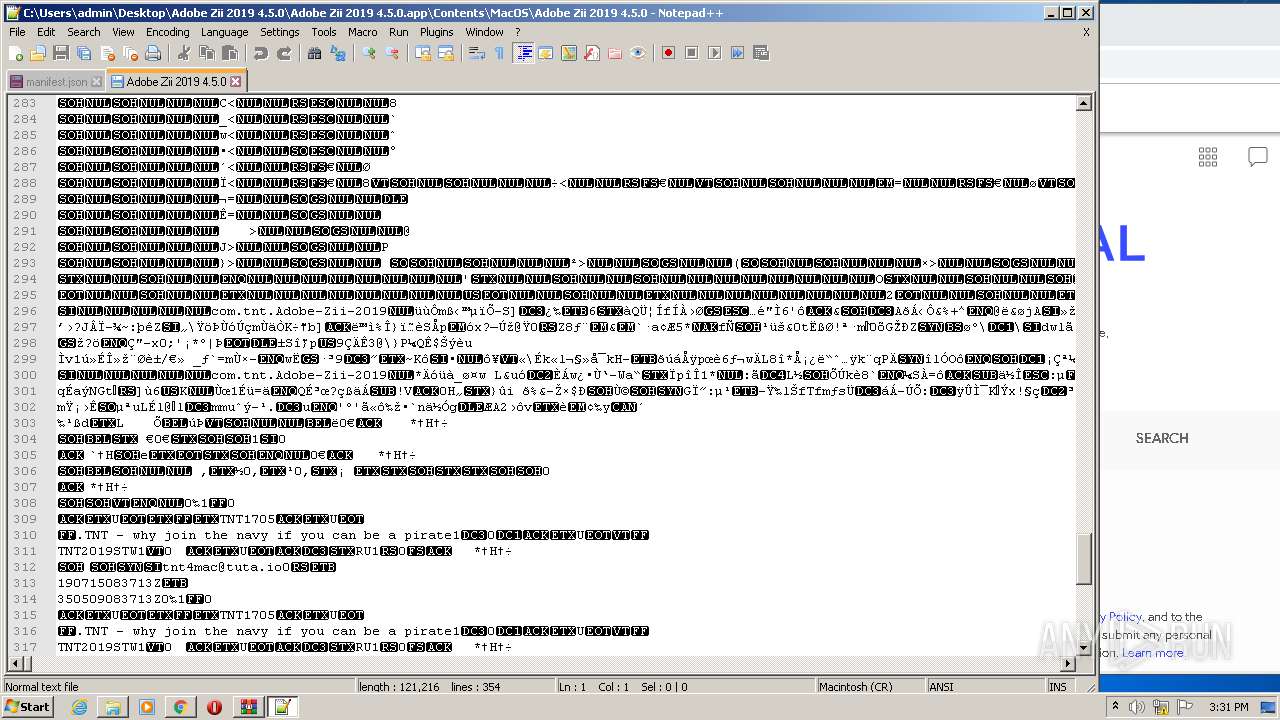Open Chrome from the taskbar
The height and width of the screenshot is (720, 1280).
pos(180,707)
